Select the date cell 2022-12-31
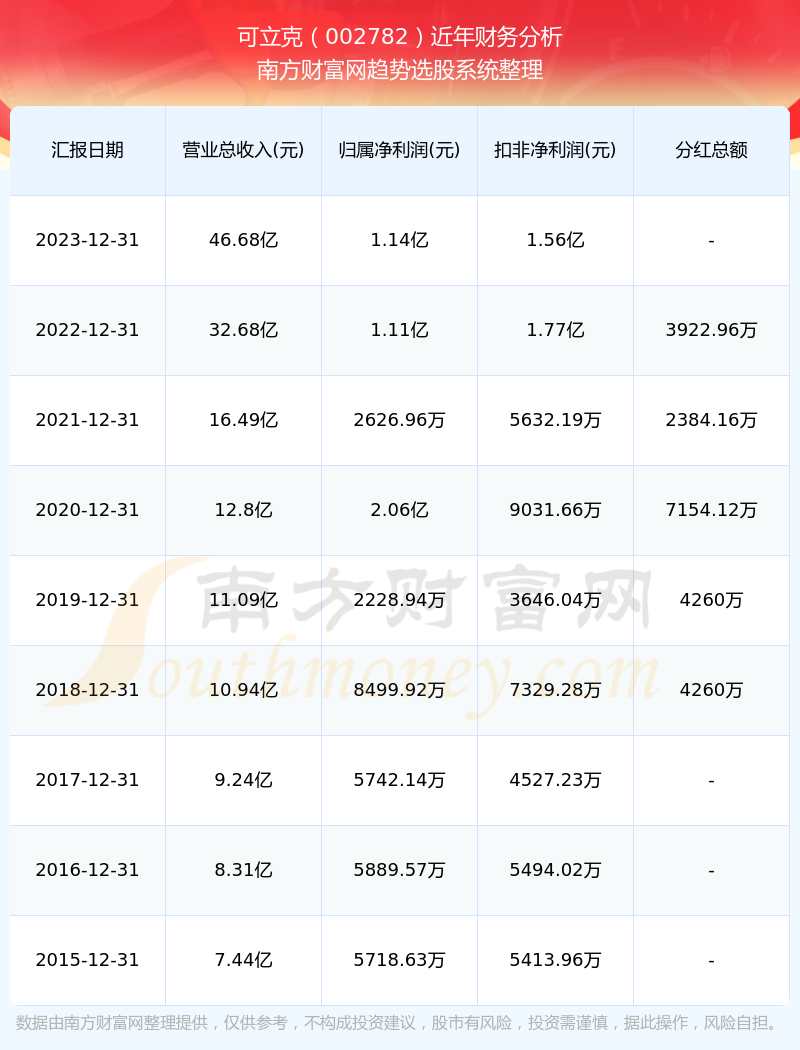 [88, 330]
